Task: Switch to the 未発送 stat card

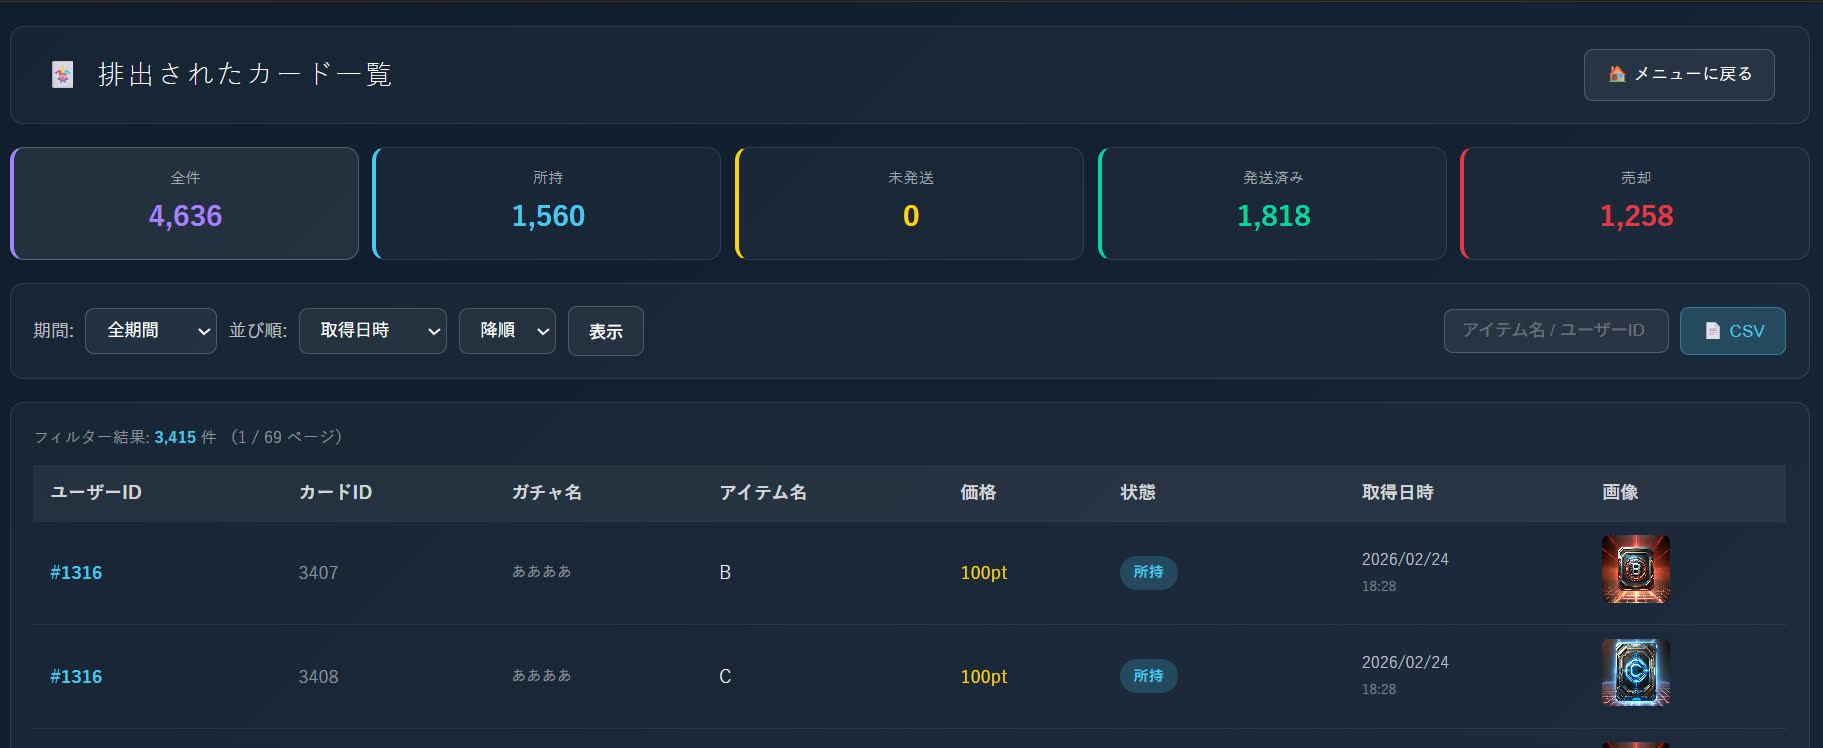Action: (x=910, y=203)
